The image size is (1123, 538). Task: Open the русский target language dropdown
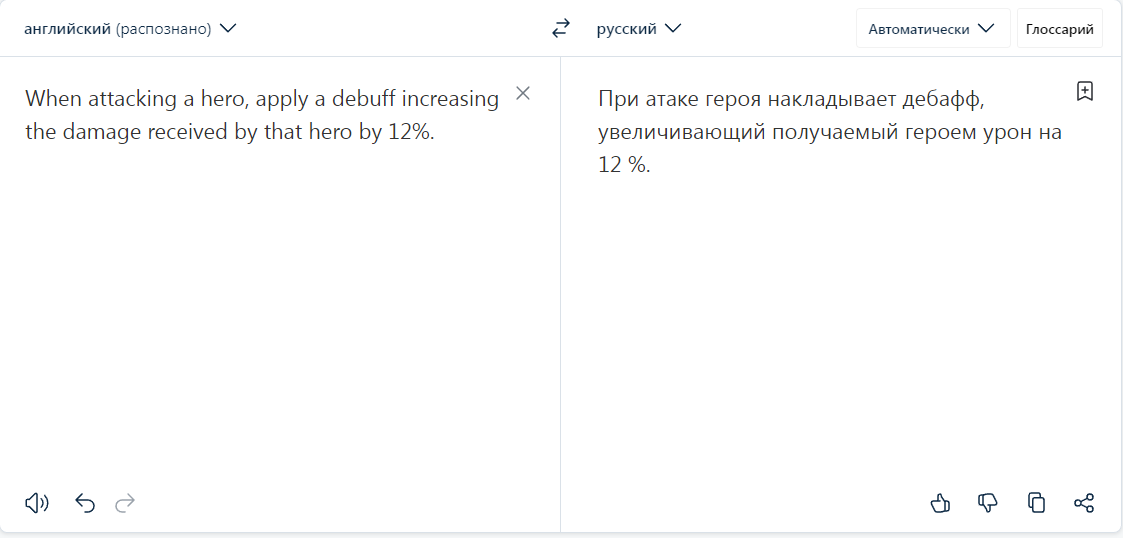pos(639,29)
